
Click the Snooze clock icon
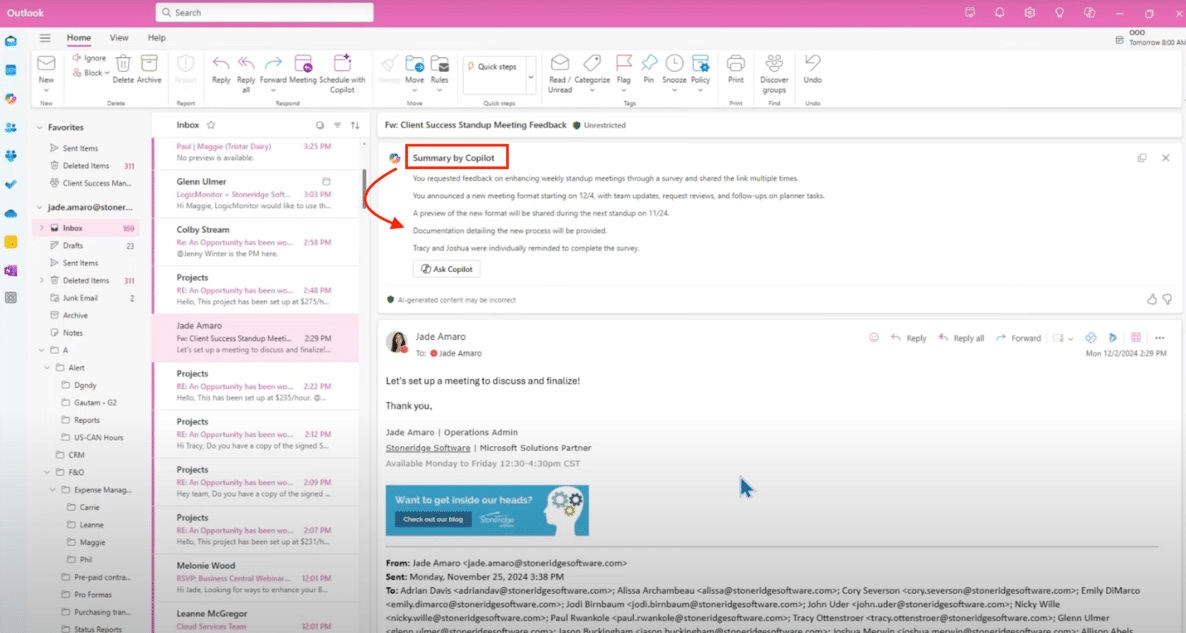pos(674,63)
